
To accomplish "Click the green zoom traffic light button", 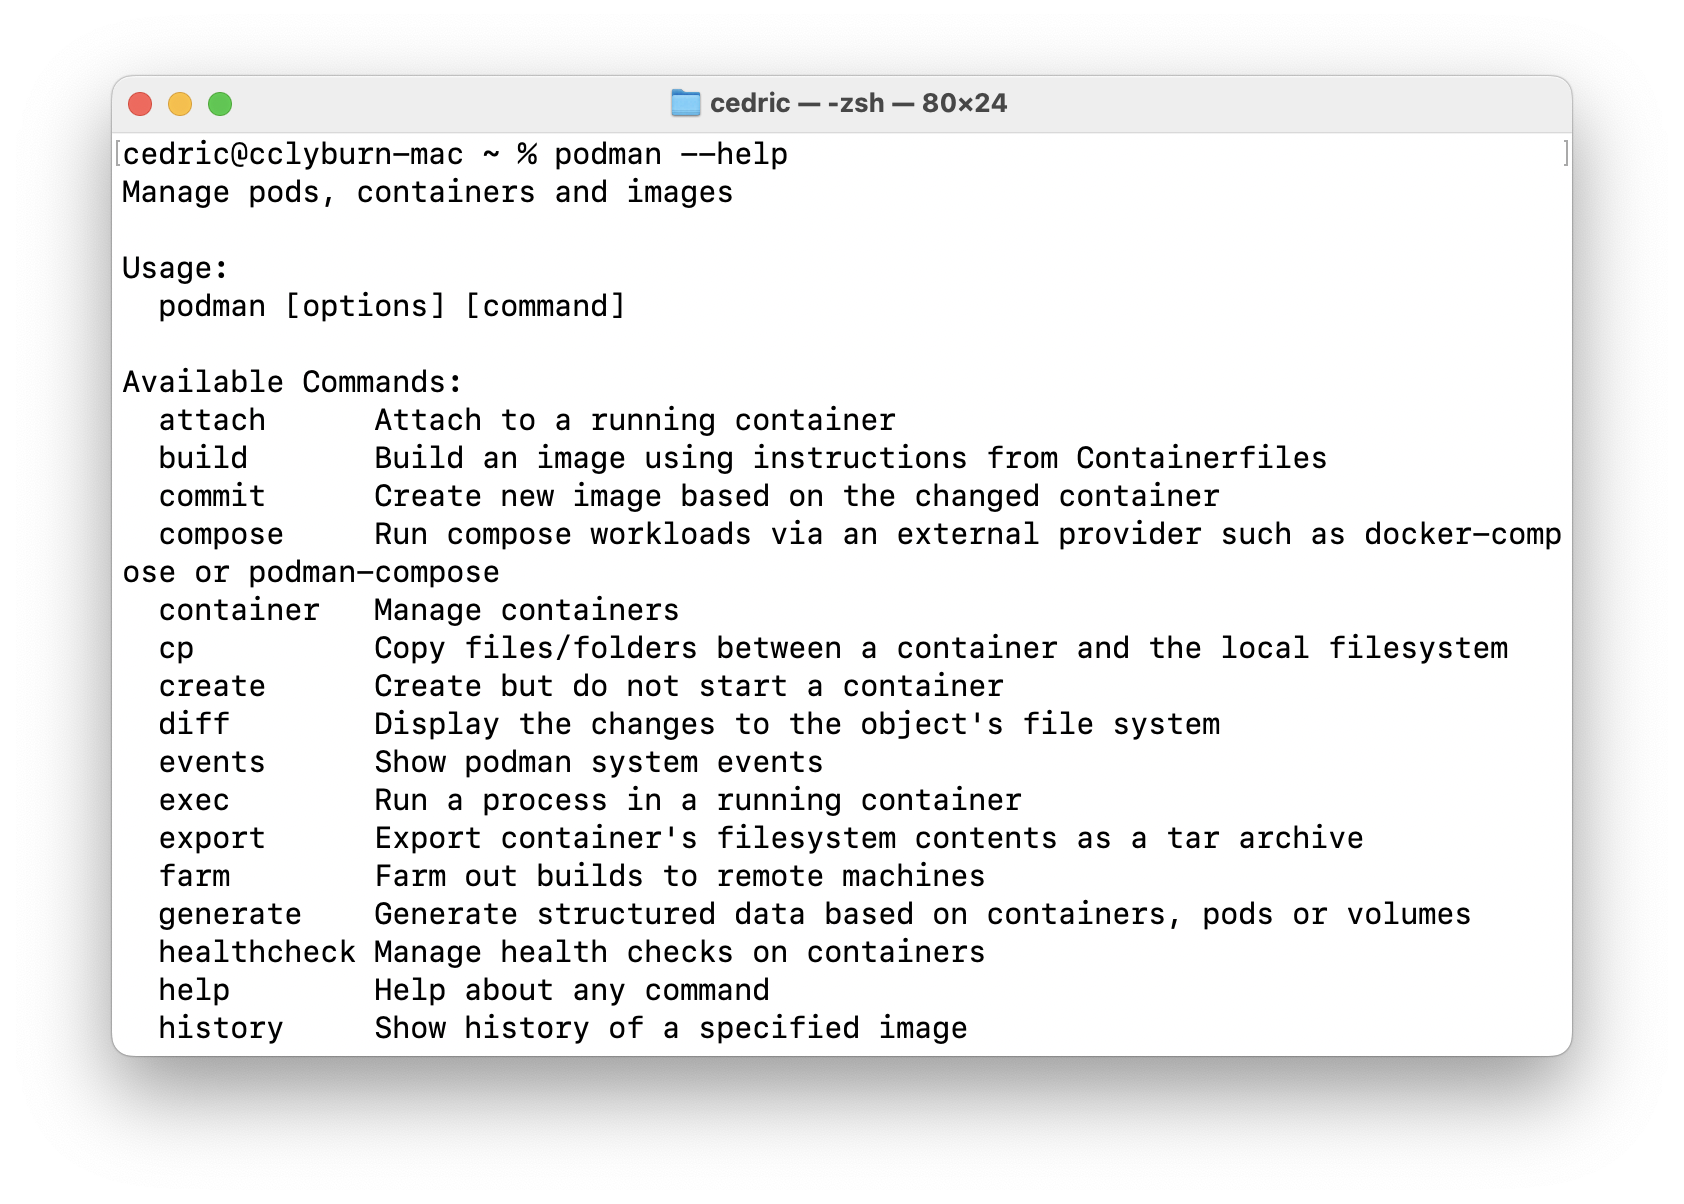I will (222, 102).
